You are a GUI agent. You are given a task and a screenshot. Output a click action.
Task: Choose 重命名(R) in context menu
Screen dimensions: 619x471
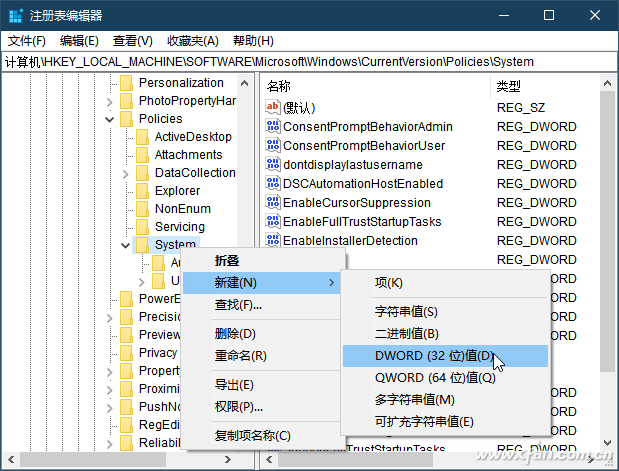pyautogui.click(x=262, y=356)
